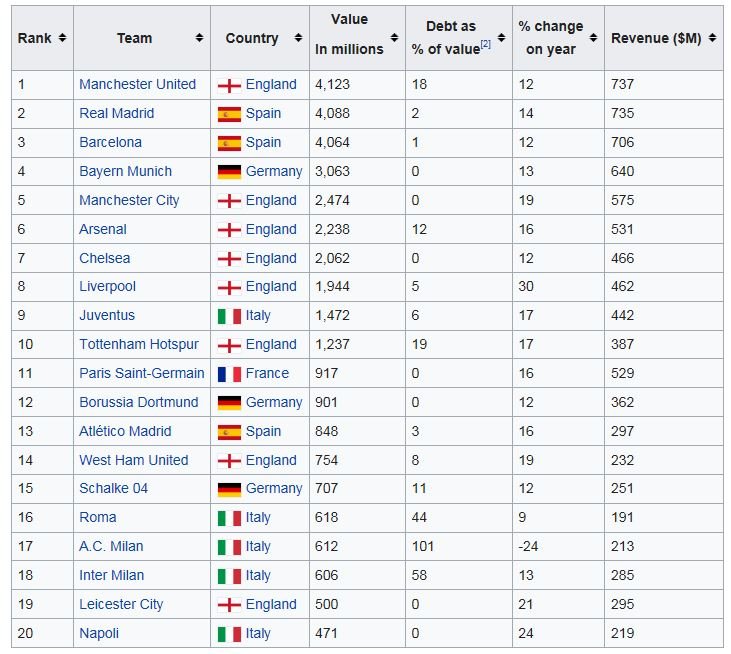Follow the Tottenham Hotspur link

[x=139, y=344]
